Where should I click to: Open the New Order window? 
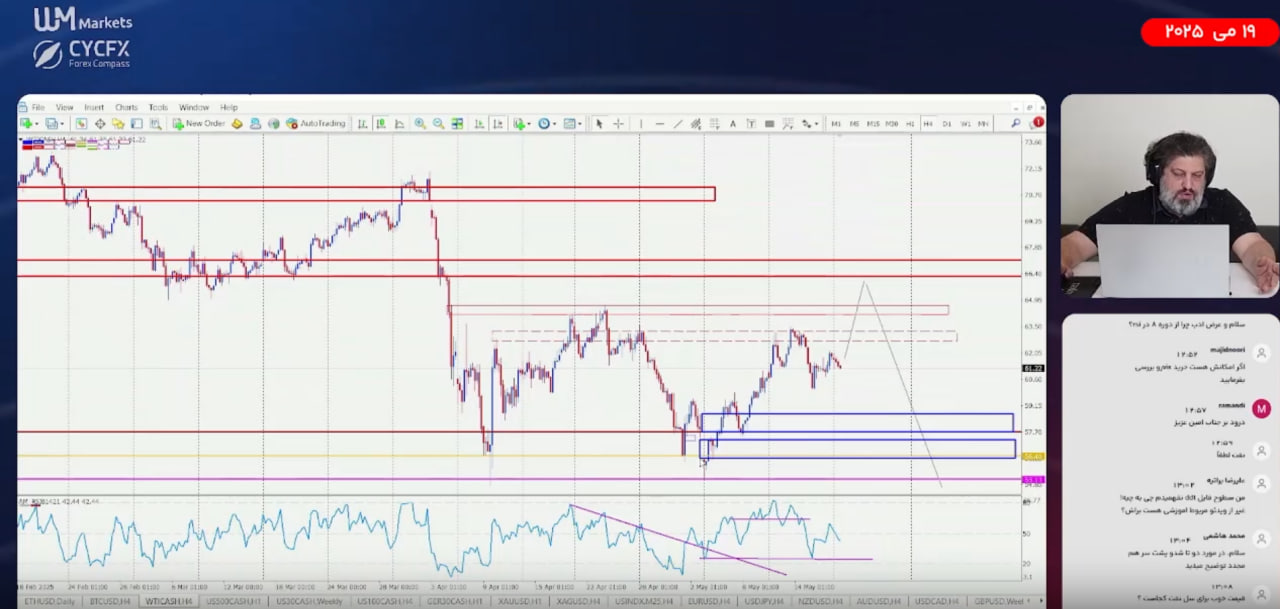[198, 124]
